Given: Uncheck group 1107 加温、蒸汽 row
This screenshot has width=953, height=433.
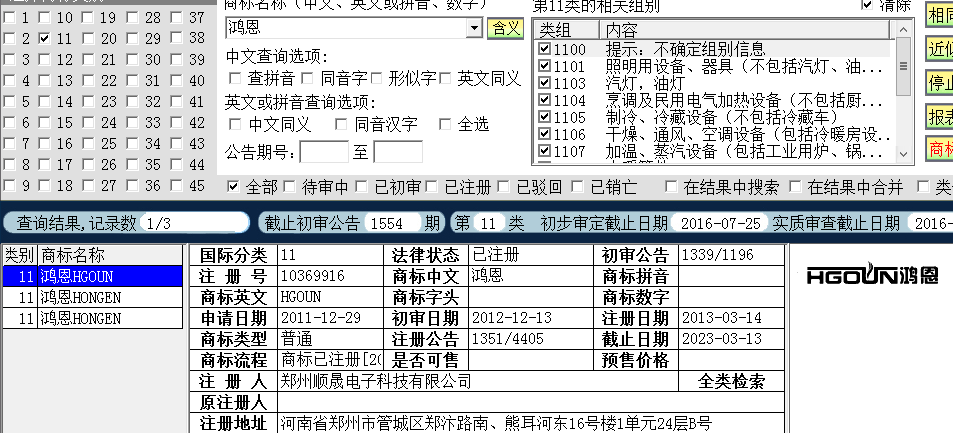Looking at the screenshot, I should pos(545,151).
